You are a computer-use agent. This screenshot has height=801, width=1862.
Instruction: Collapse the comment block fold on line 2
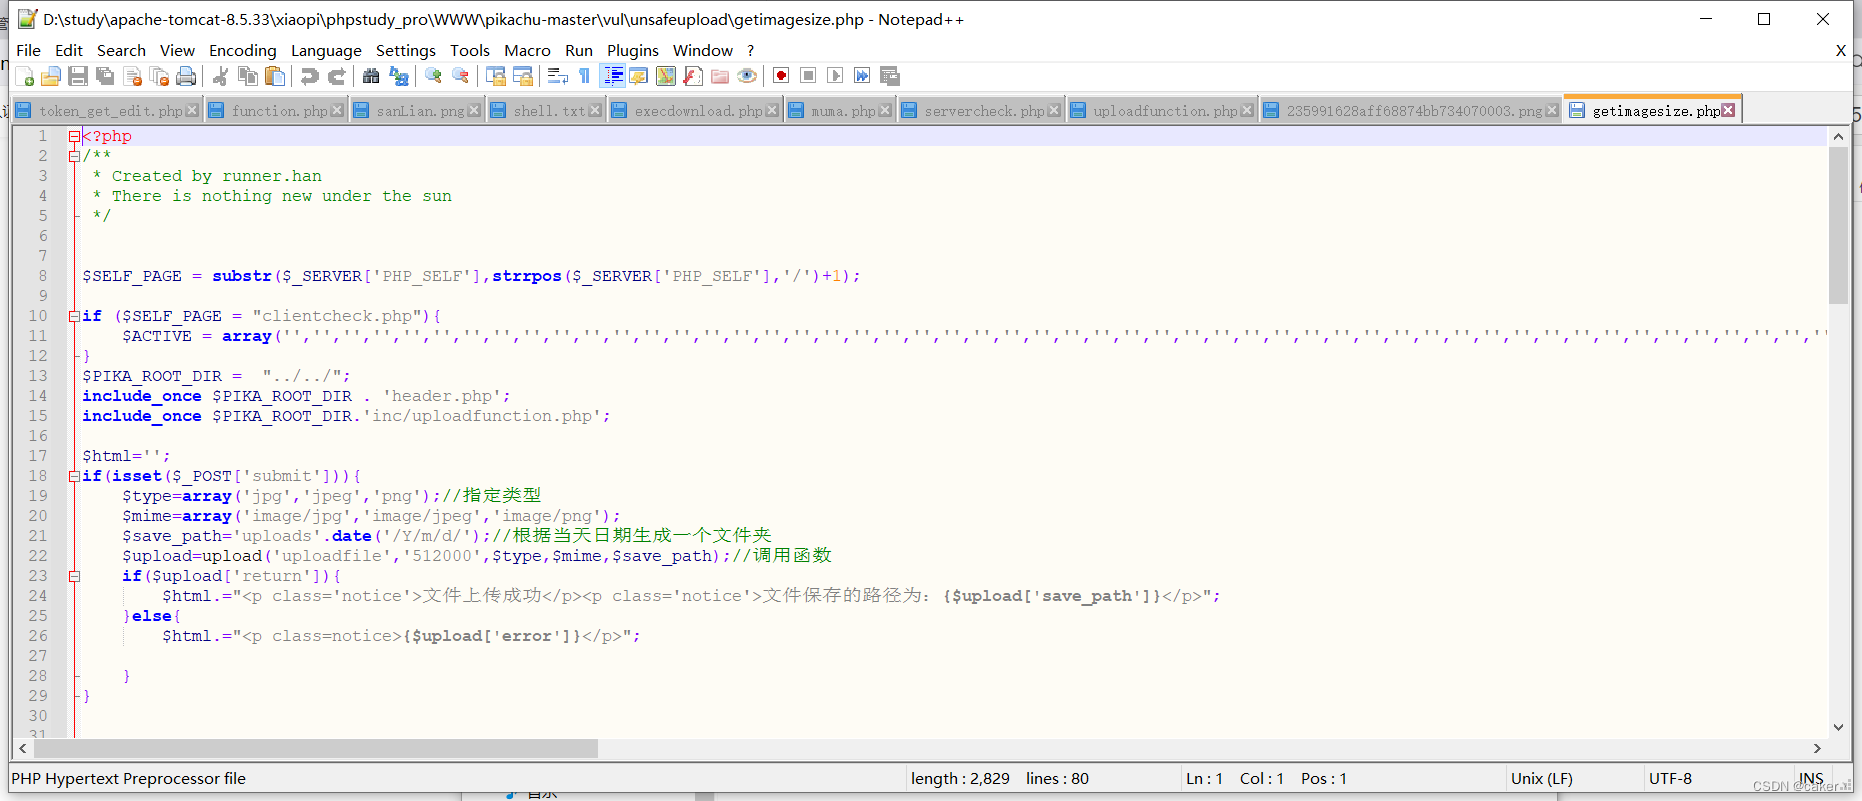[74, 156]
